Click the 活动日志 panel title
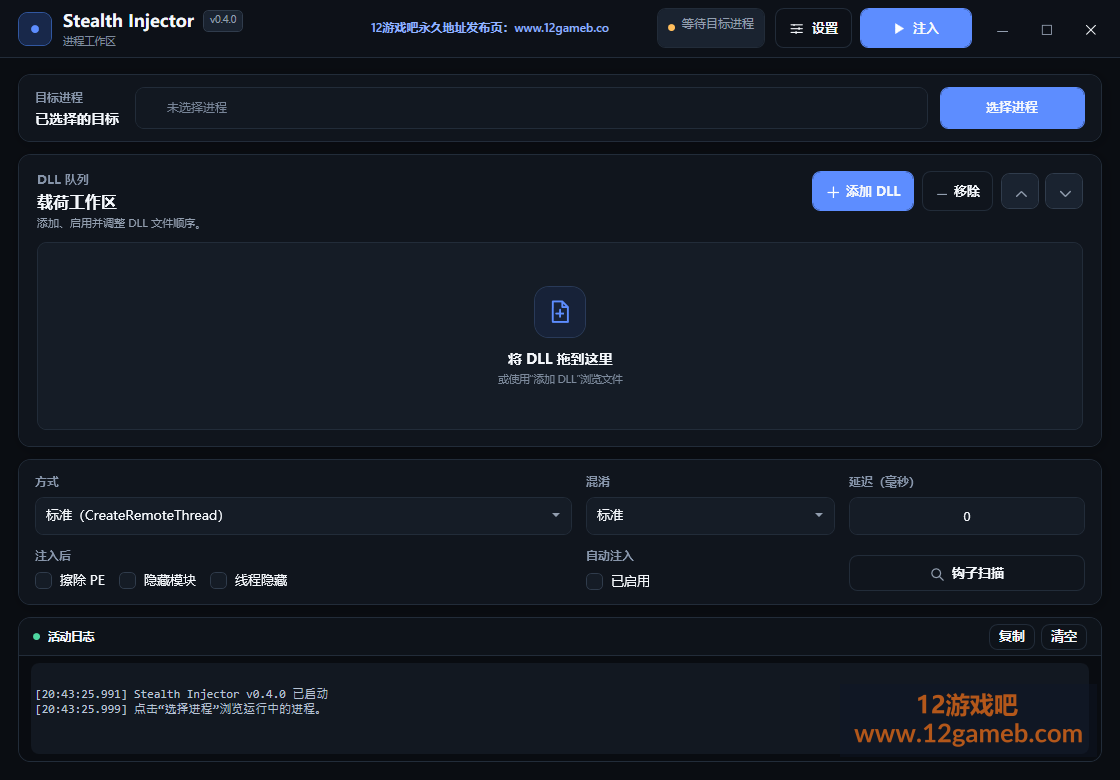1120x780 pixels. point(71,636)
